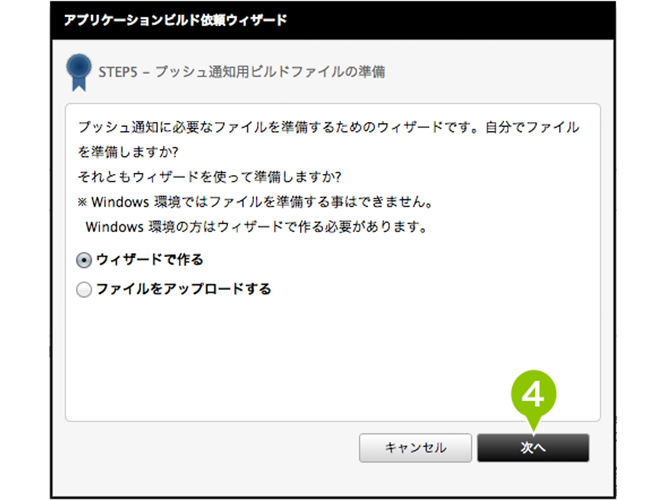This screenshot has height=500, width=667.
Task: Click the blue ribbon badge icon beside STEP5
Action: coord(79,72)
